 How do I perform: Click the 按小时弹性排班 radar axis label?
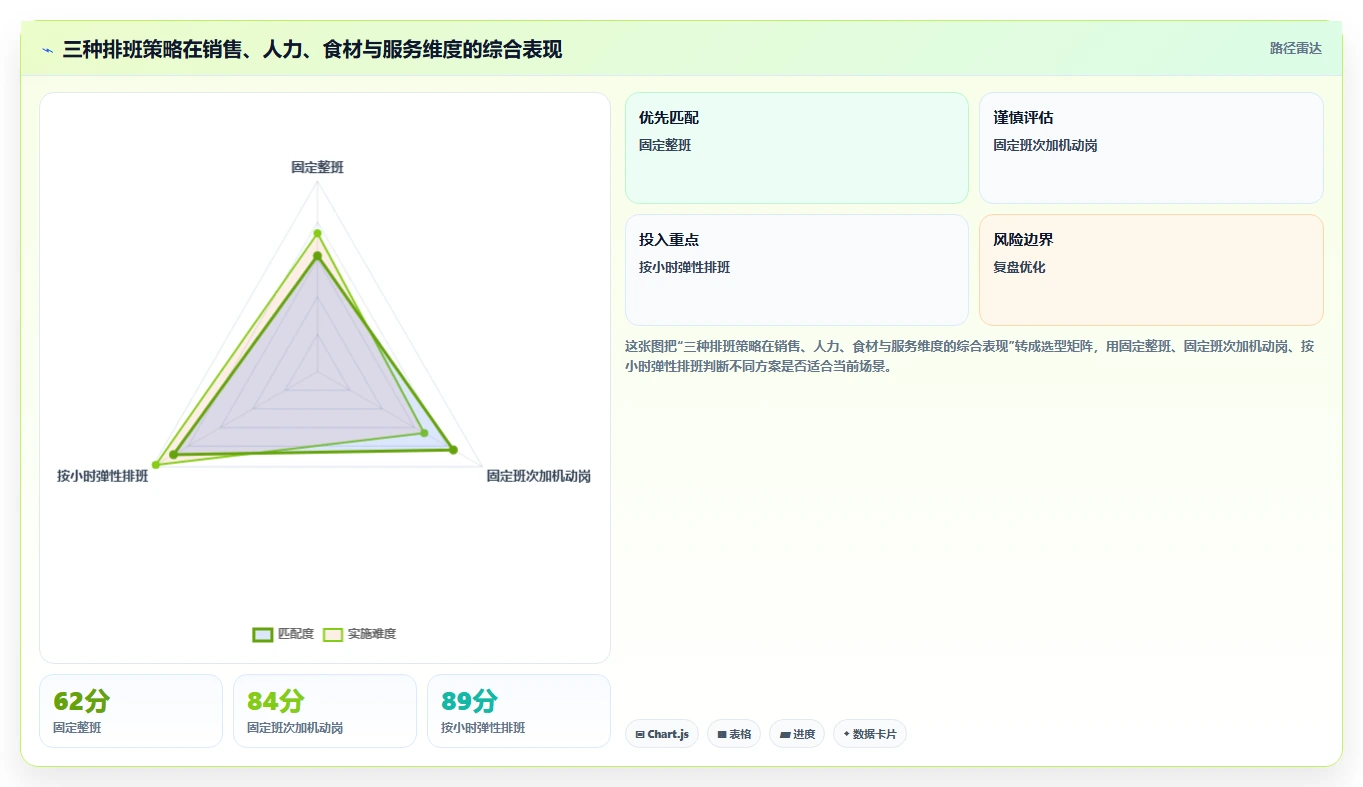(x=102, y=476)
